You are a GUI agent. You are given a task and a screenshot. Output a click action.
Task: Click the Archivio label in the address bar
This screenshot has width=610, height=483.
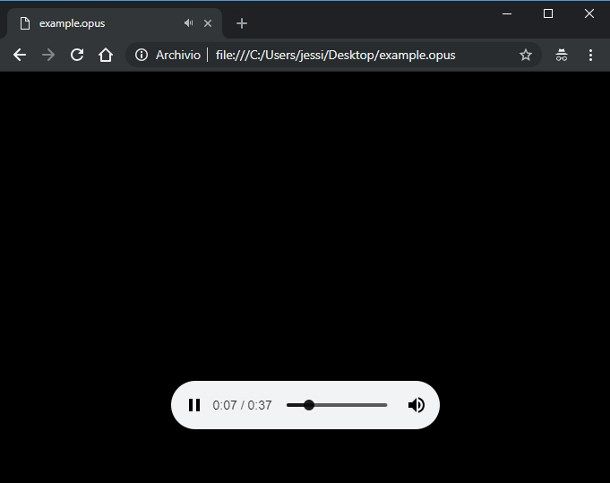point(178,55)
